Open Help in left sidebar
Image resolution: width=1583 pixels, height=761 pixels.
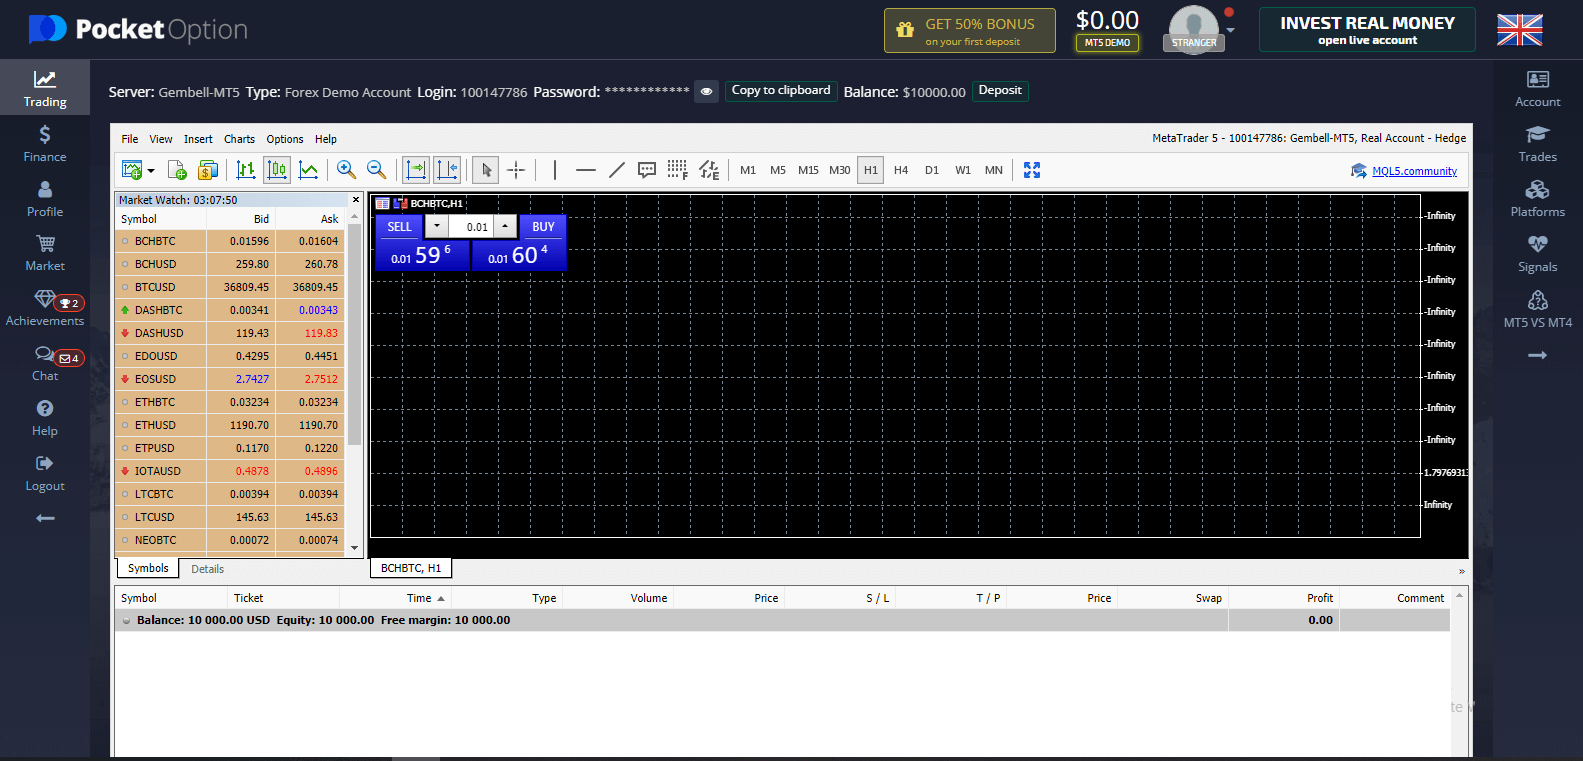(x=45, y=418)
